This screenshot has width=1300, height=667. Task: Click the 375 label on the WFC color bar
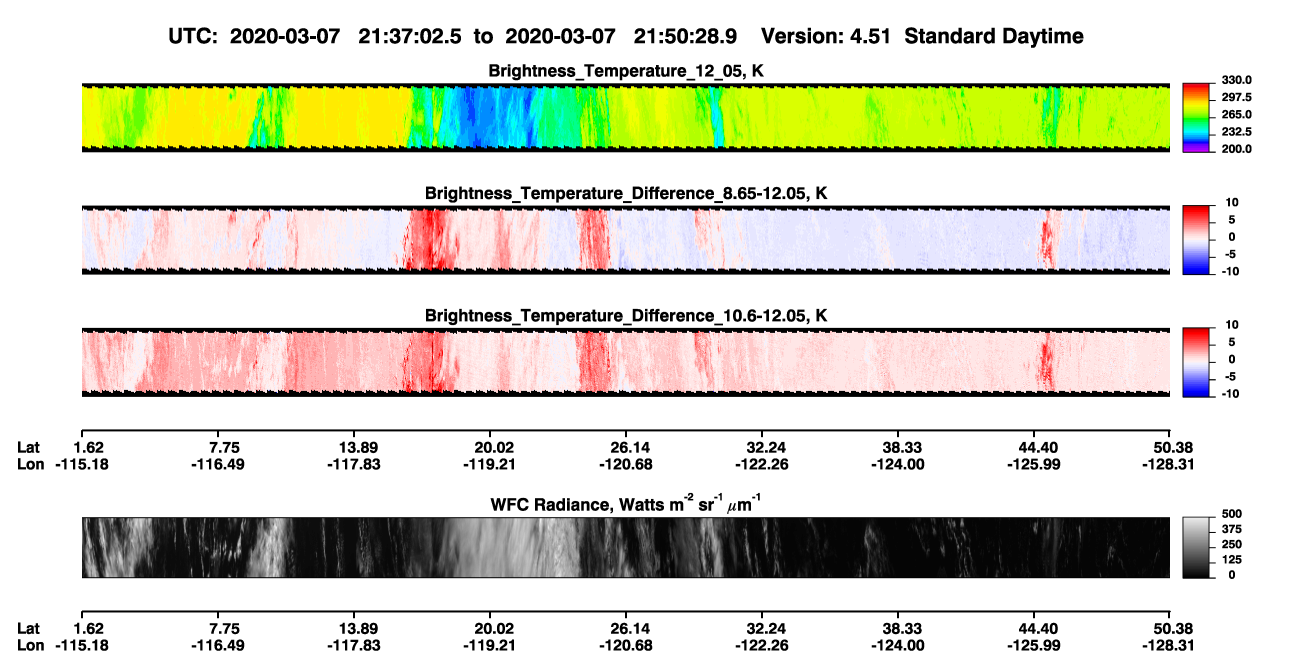1231,530
